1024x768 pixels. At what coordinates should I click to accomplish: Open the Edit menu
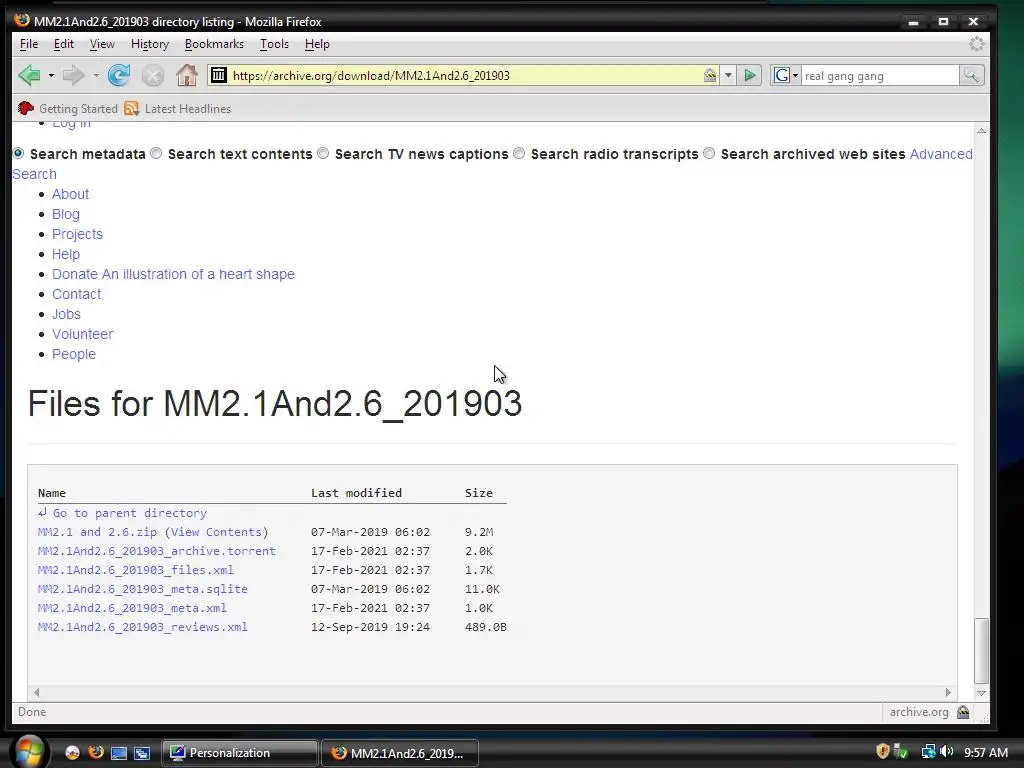click(63, 44)
